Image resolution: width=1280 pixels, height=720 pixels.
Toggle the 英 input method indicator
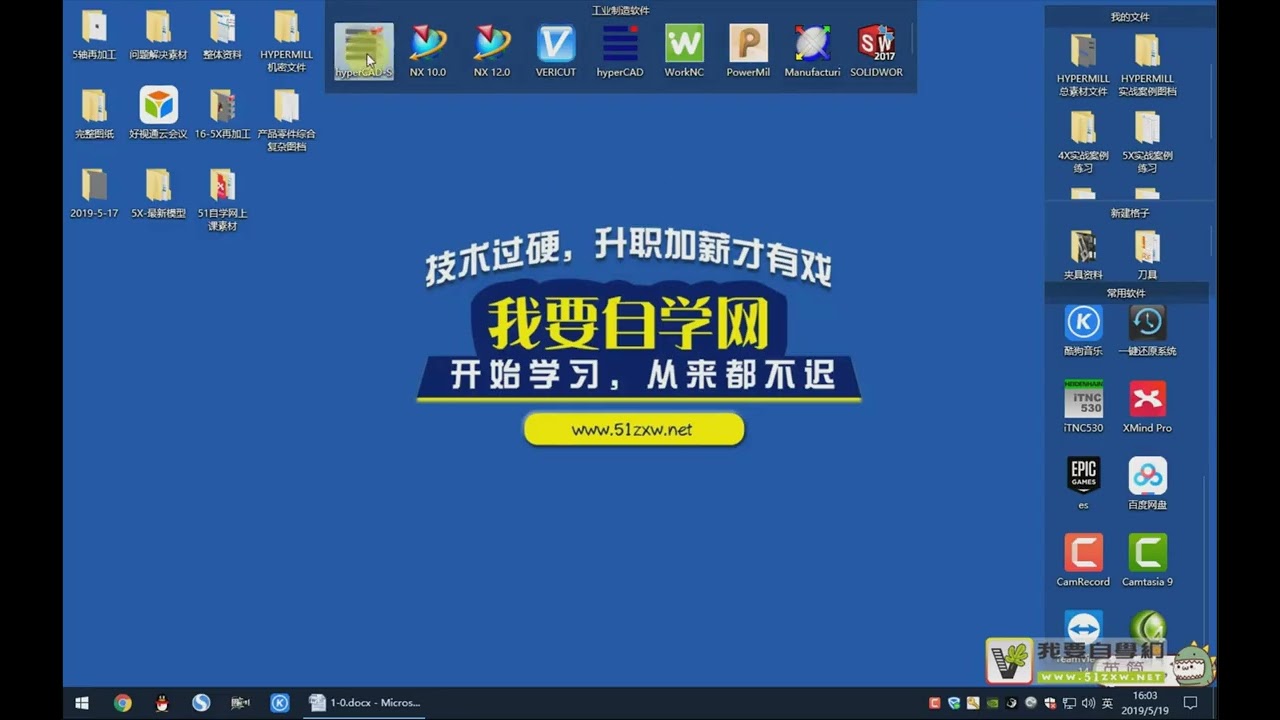[1107, 703]
